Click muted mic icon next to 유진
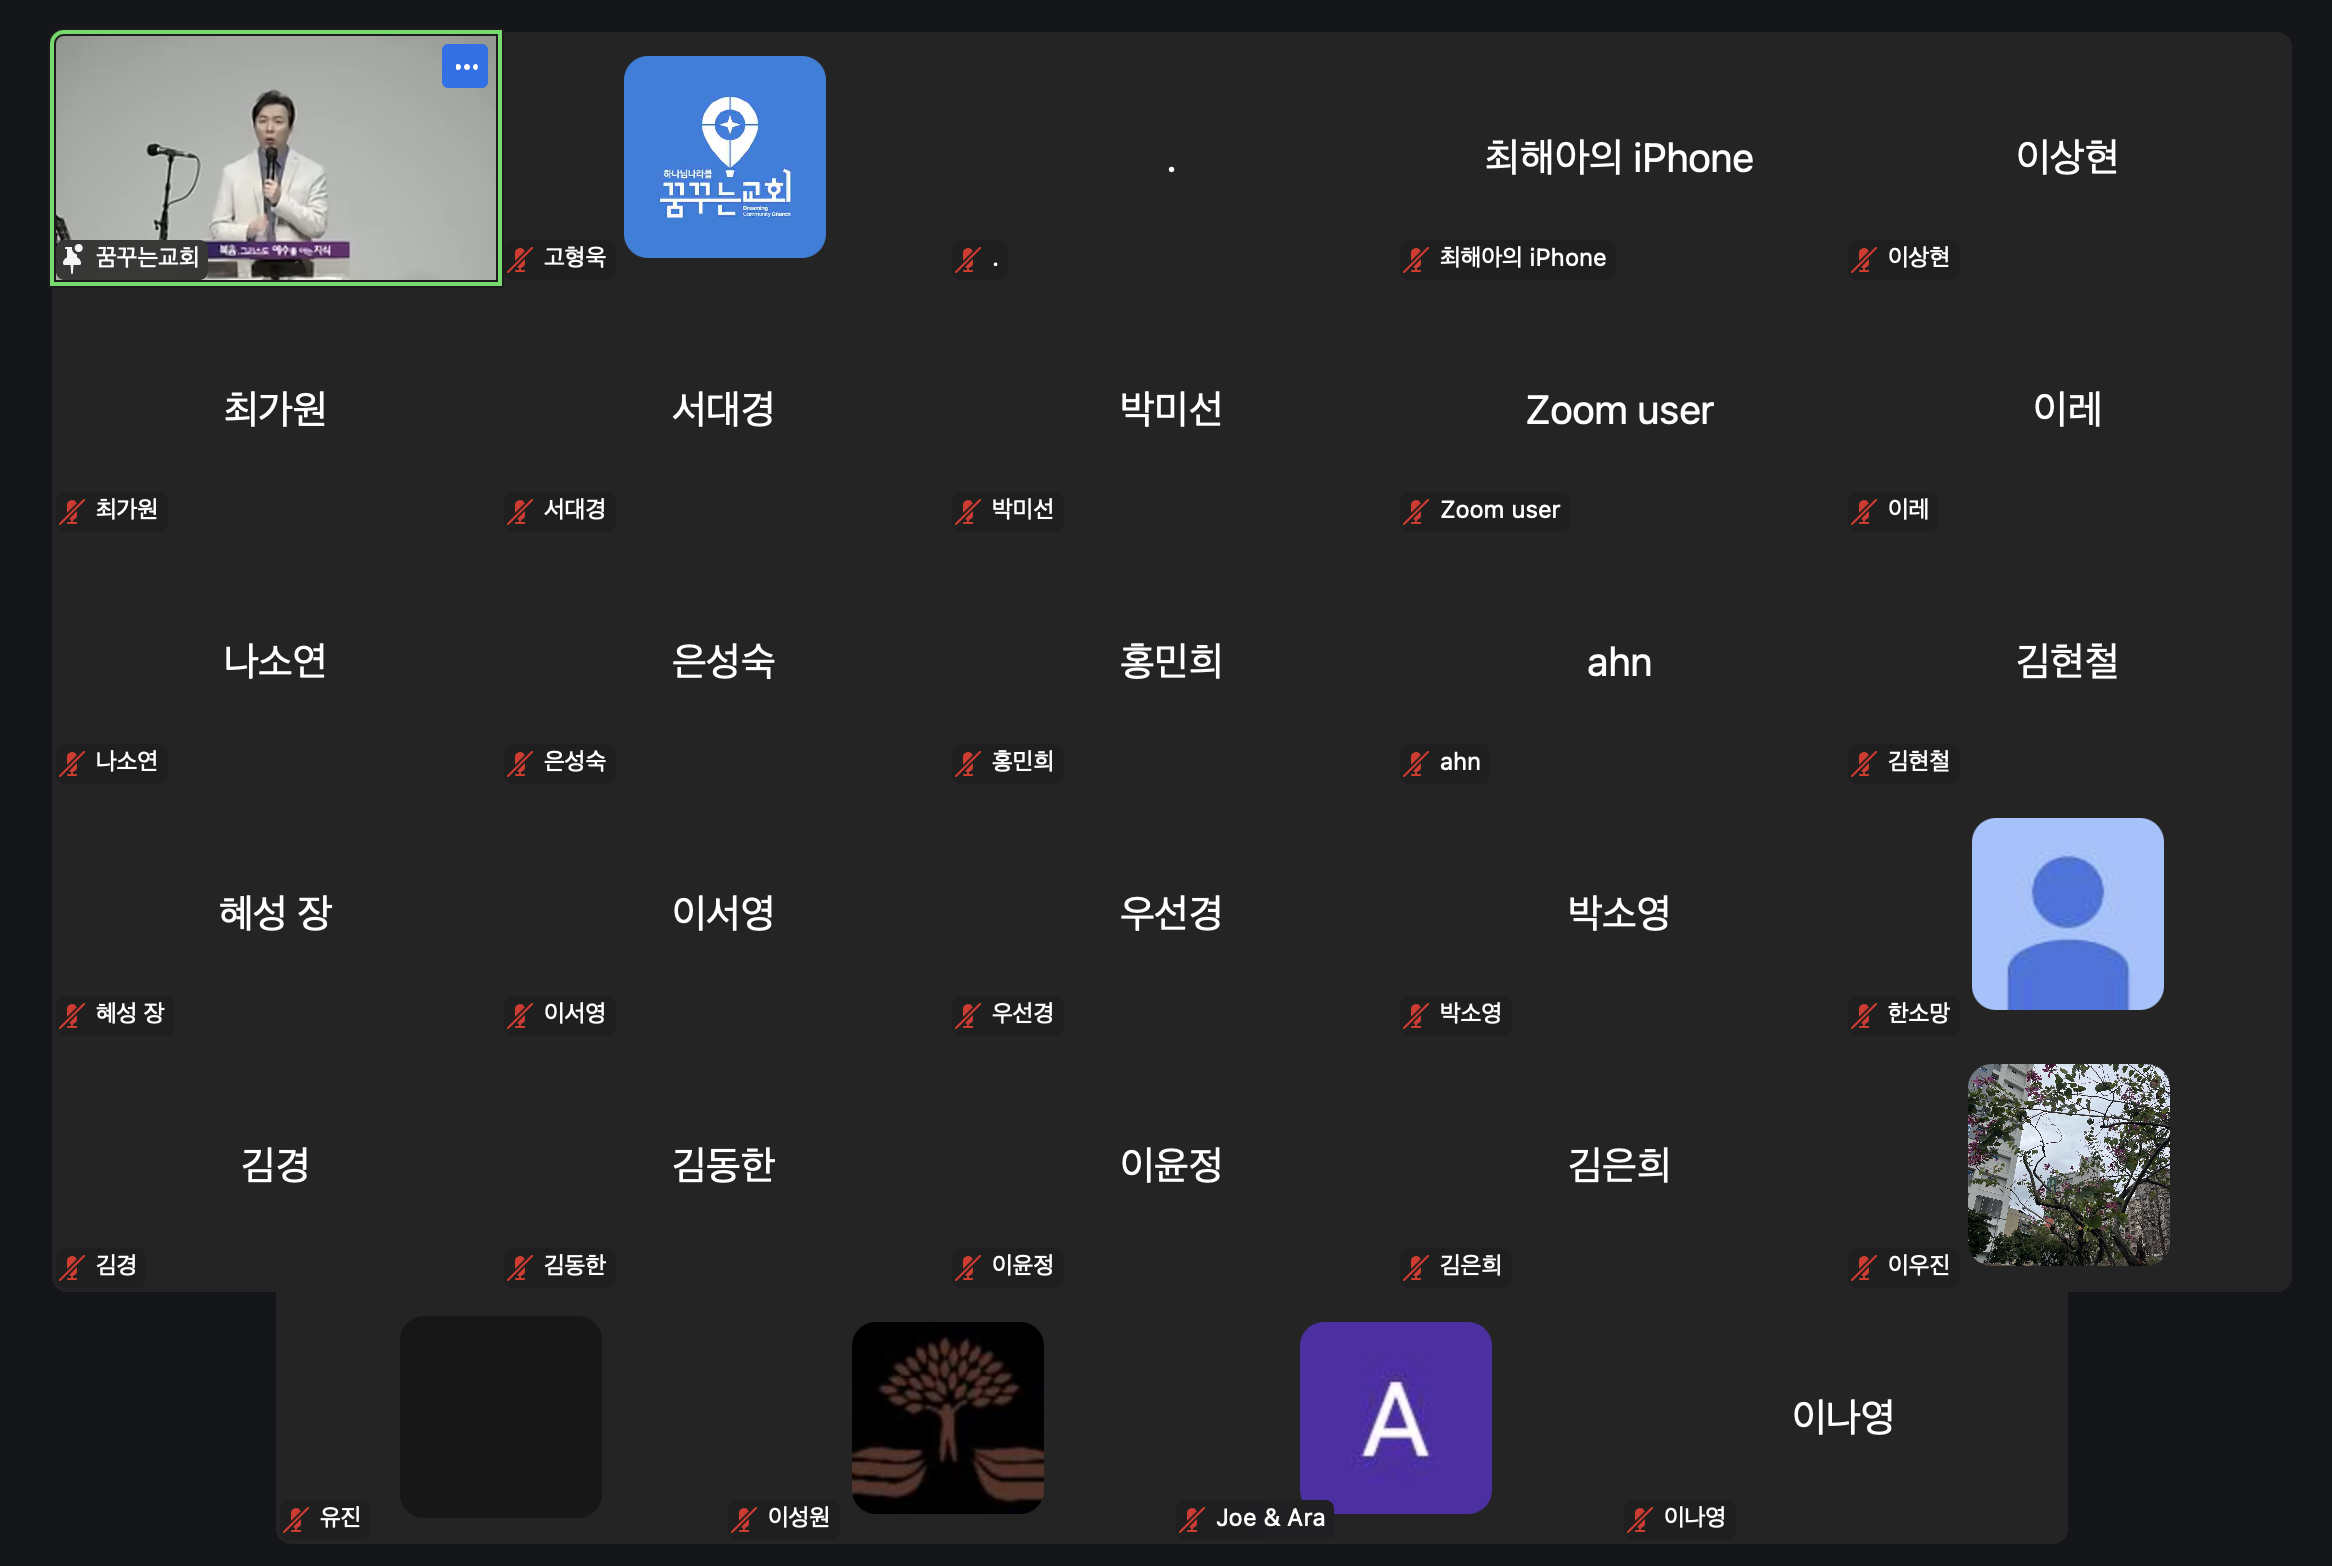 click(296, 1519)
